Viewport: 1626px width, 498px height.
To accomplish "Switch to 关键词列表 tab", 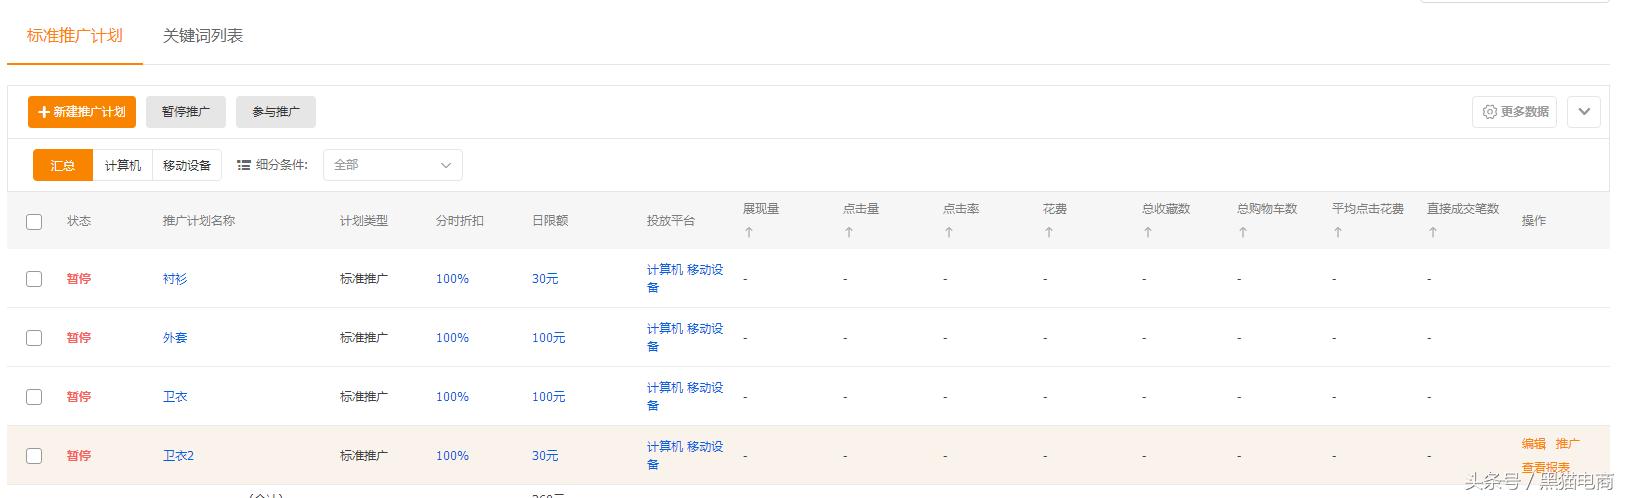I will click(203, 36).
